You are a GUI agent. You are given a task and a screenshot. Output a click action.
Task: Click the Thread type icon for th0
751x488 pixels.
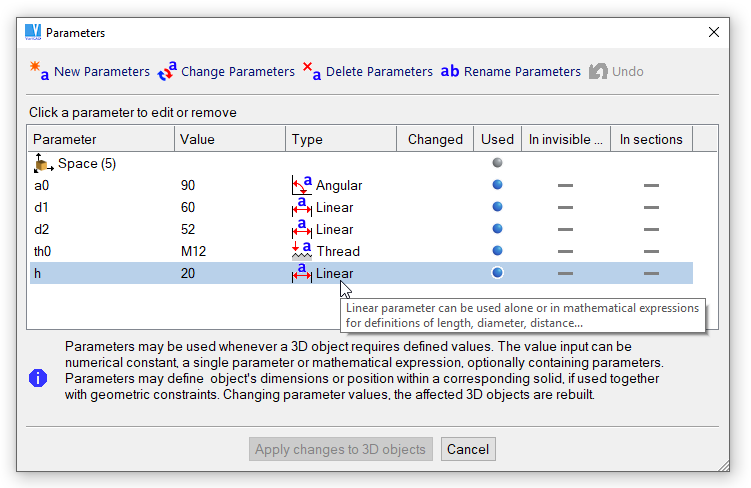pos(302,251)
